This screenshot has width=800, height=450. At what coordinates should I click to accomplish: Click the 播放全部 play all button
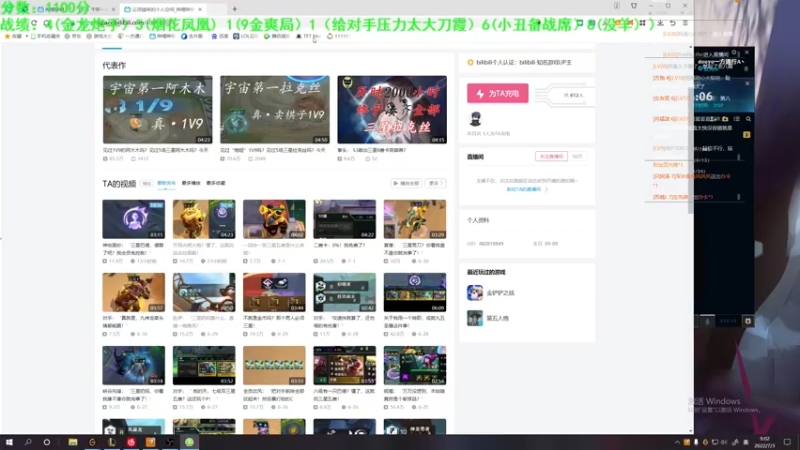[x=406, y=183]
